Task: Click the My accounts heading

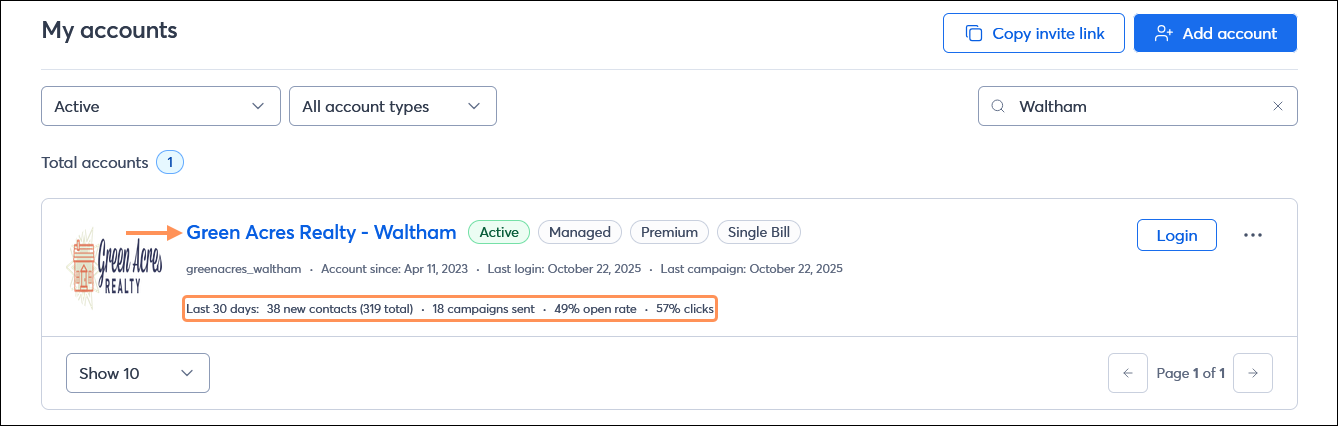Action: coord(109,30)
